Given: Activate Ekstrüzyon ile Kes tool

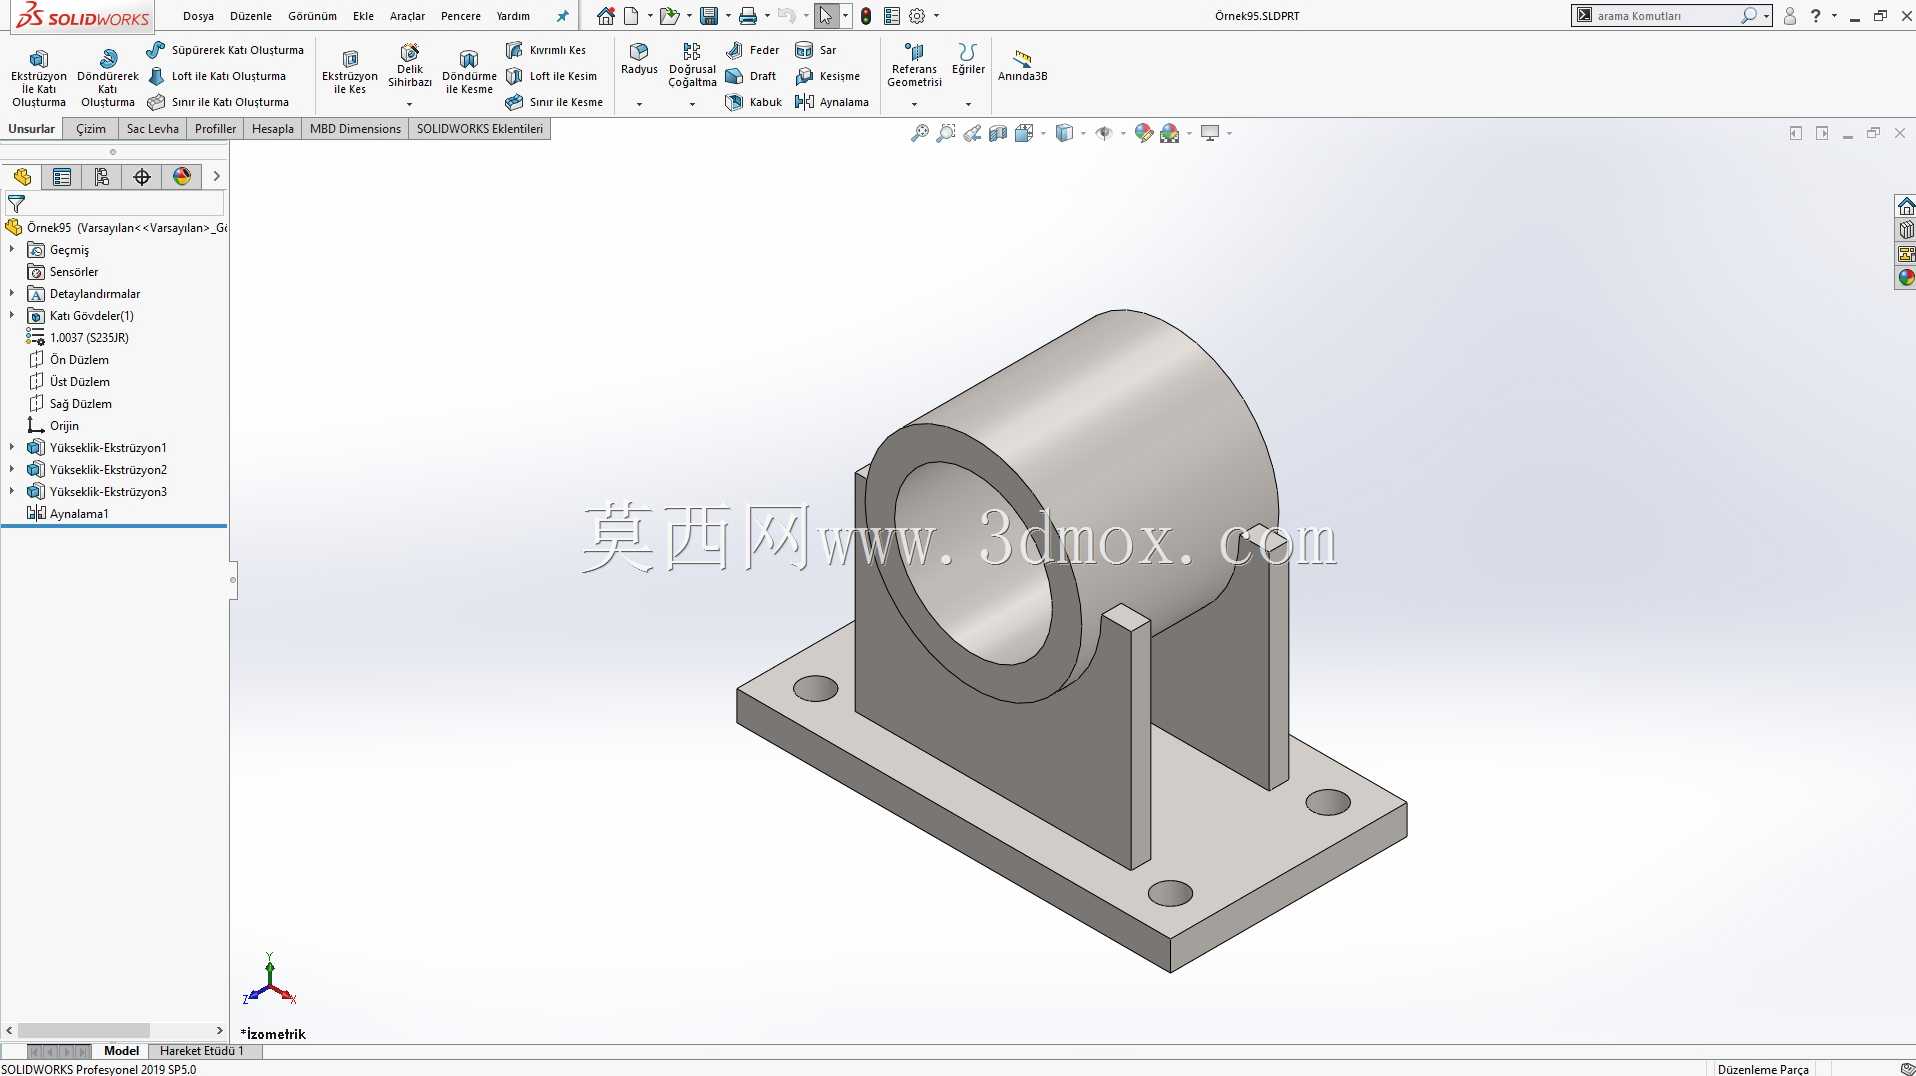Looking at the screenshot, I should coord(350,72).
